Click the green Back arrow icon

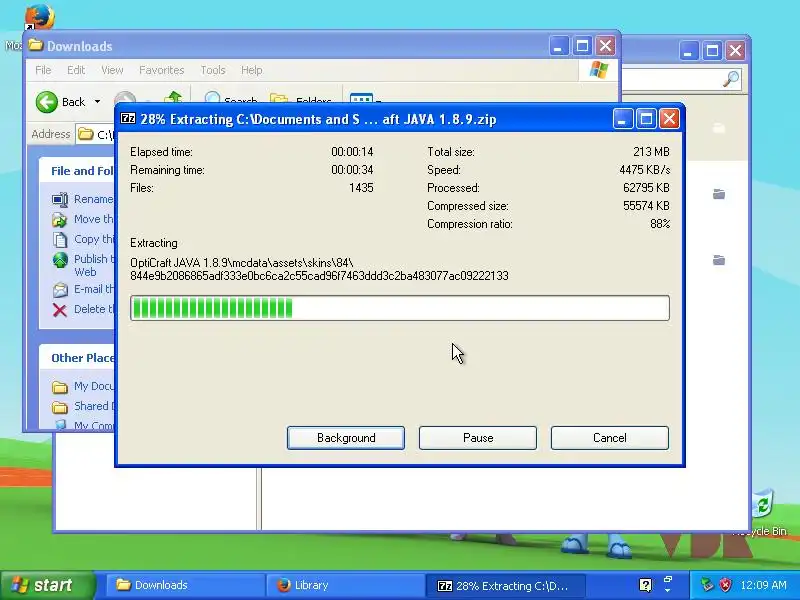(x=46, y=102)
